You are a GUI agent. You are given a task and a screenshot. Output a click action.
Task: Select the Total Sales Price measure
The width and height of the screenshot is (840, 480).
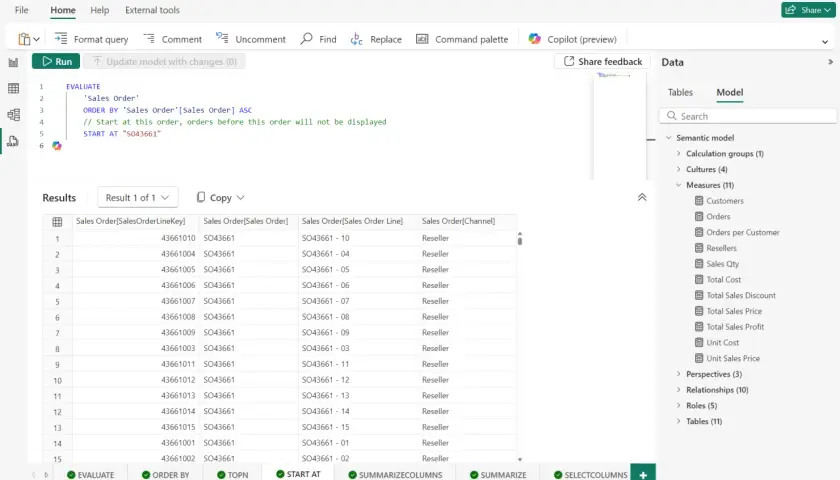point(733,311)
